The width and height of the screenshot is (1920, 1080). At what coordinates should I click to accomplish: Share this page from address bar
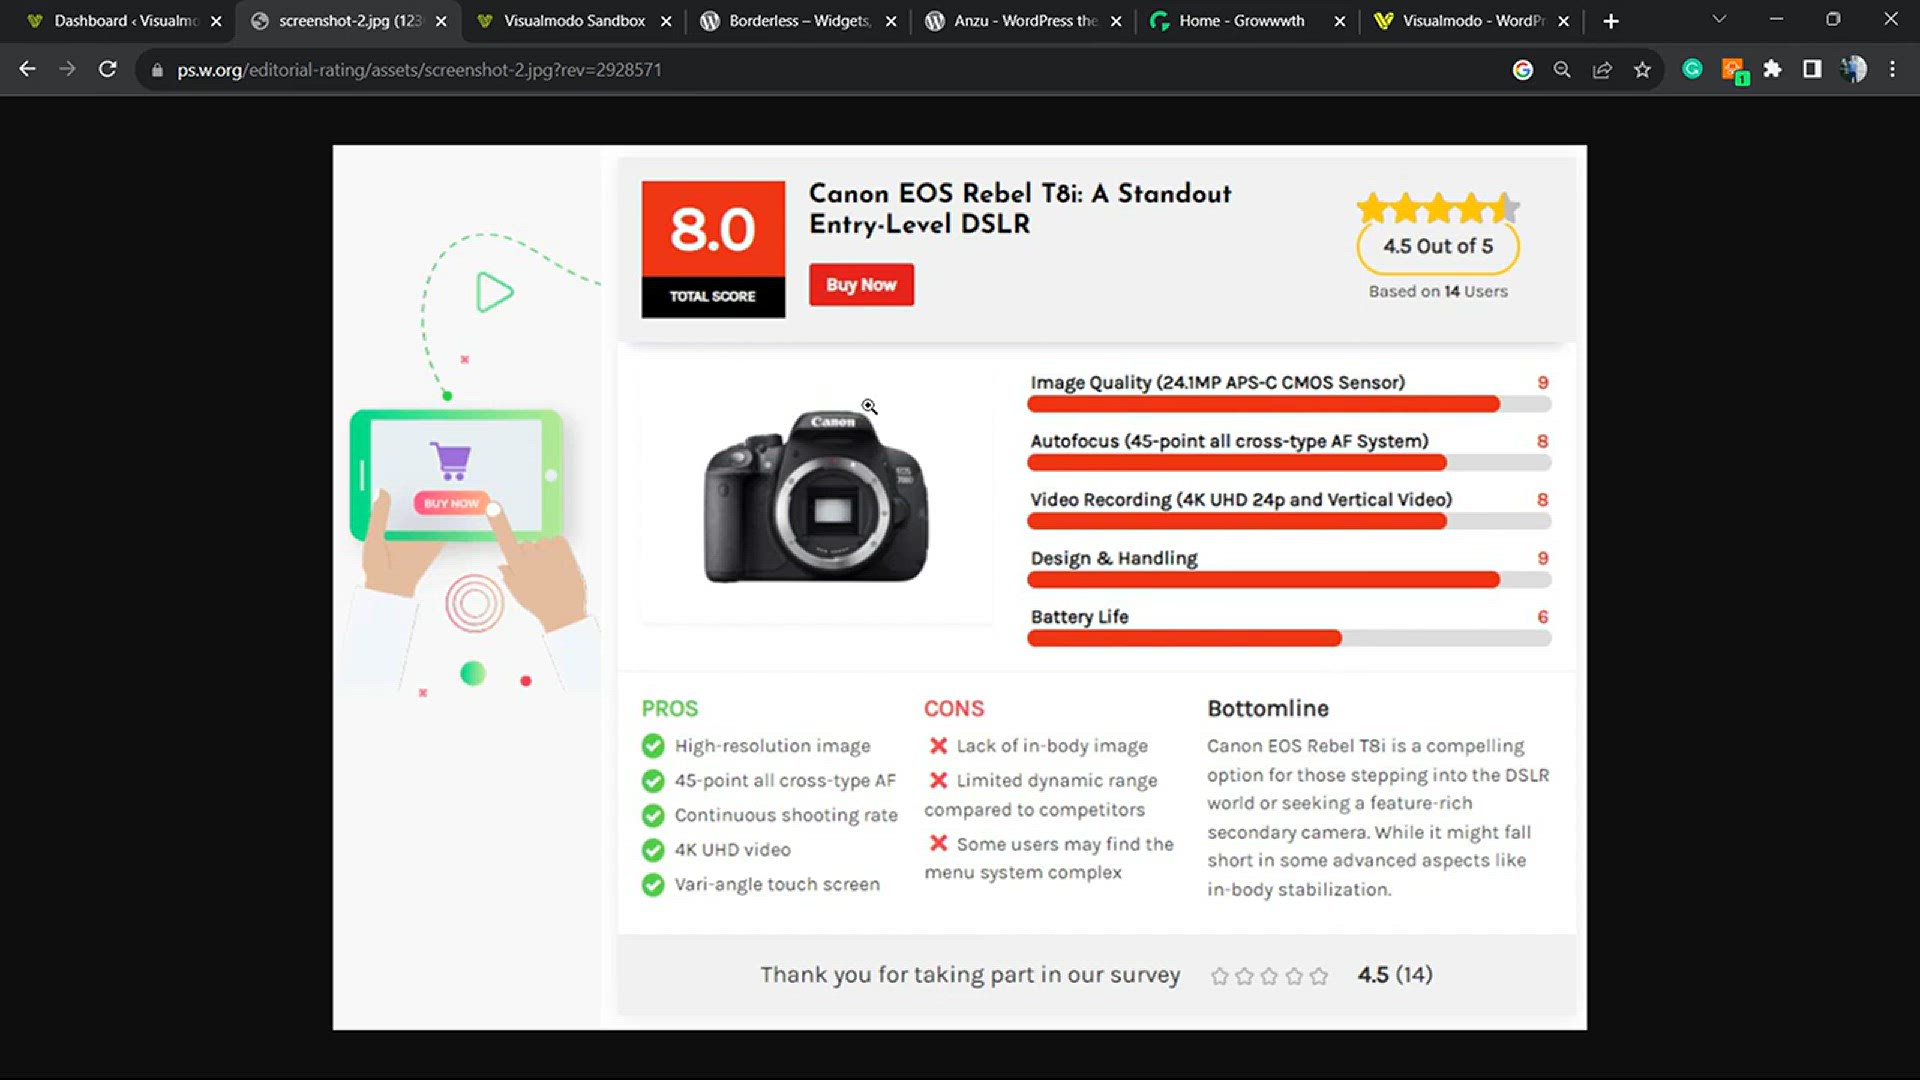click(x=1602, y=69)
